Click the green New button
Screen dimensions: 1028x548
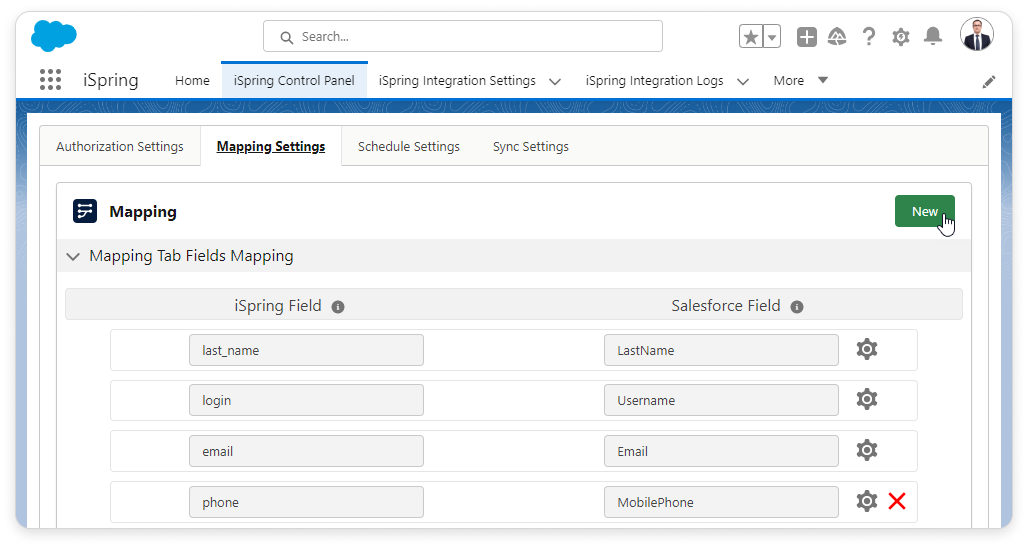click(924, 211)
